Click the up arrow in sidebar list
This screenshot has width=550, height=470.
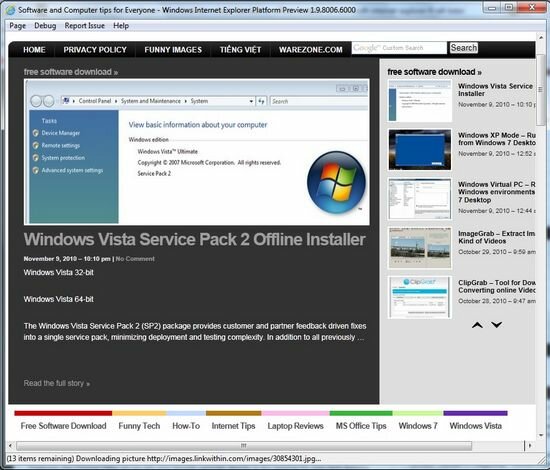(477, 325)
